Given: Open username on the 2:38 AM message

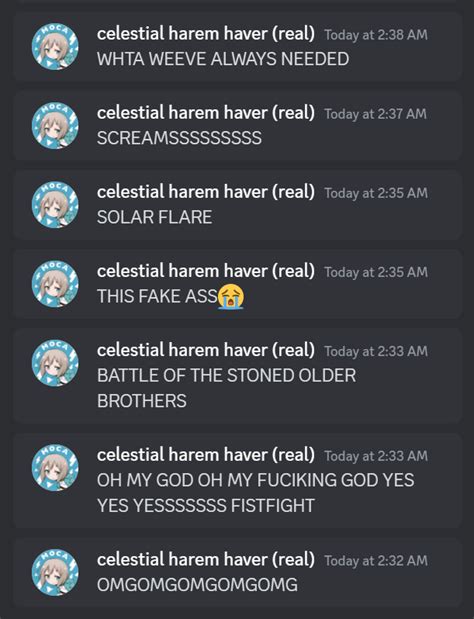Looking at the screenshot, I should (206, 34).
